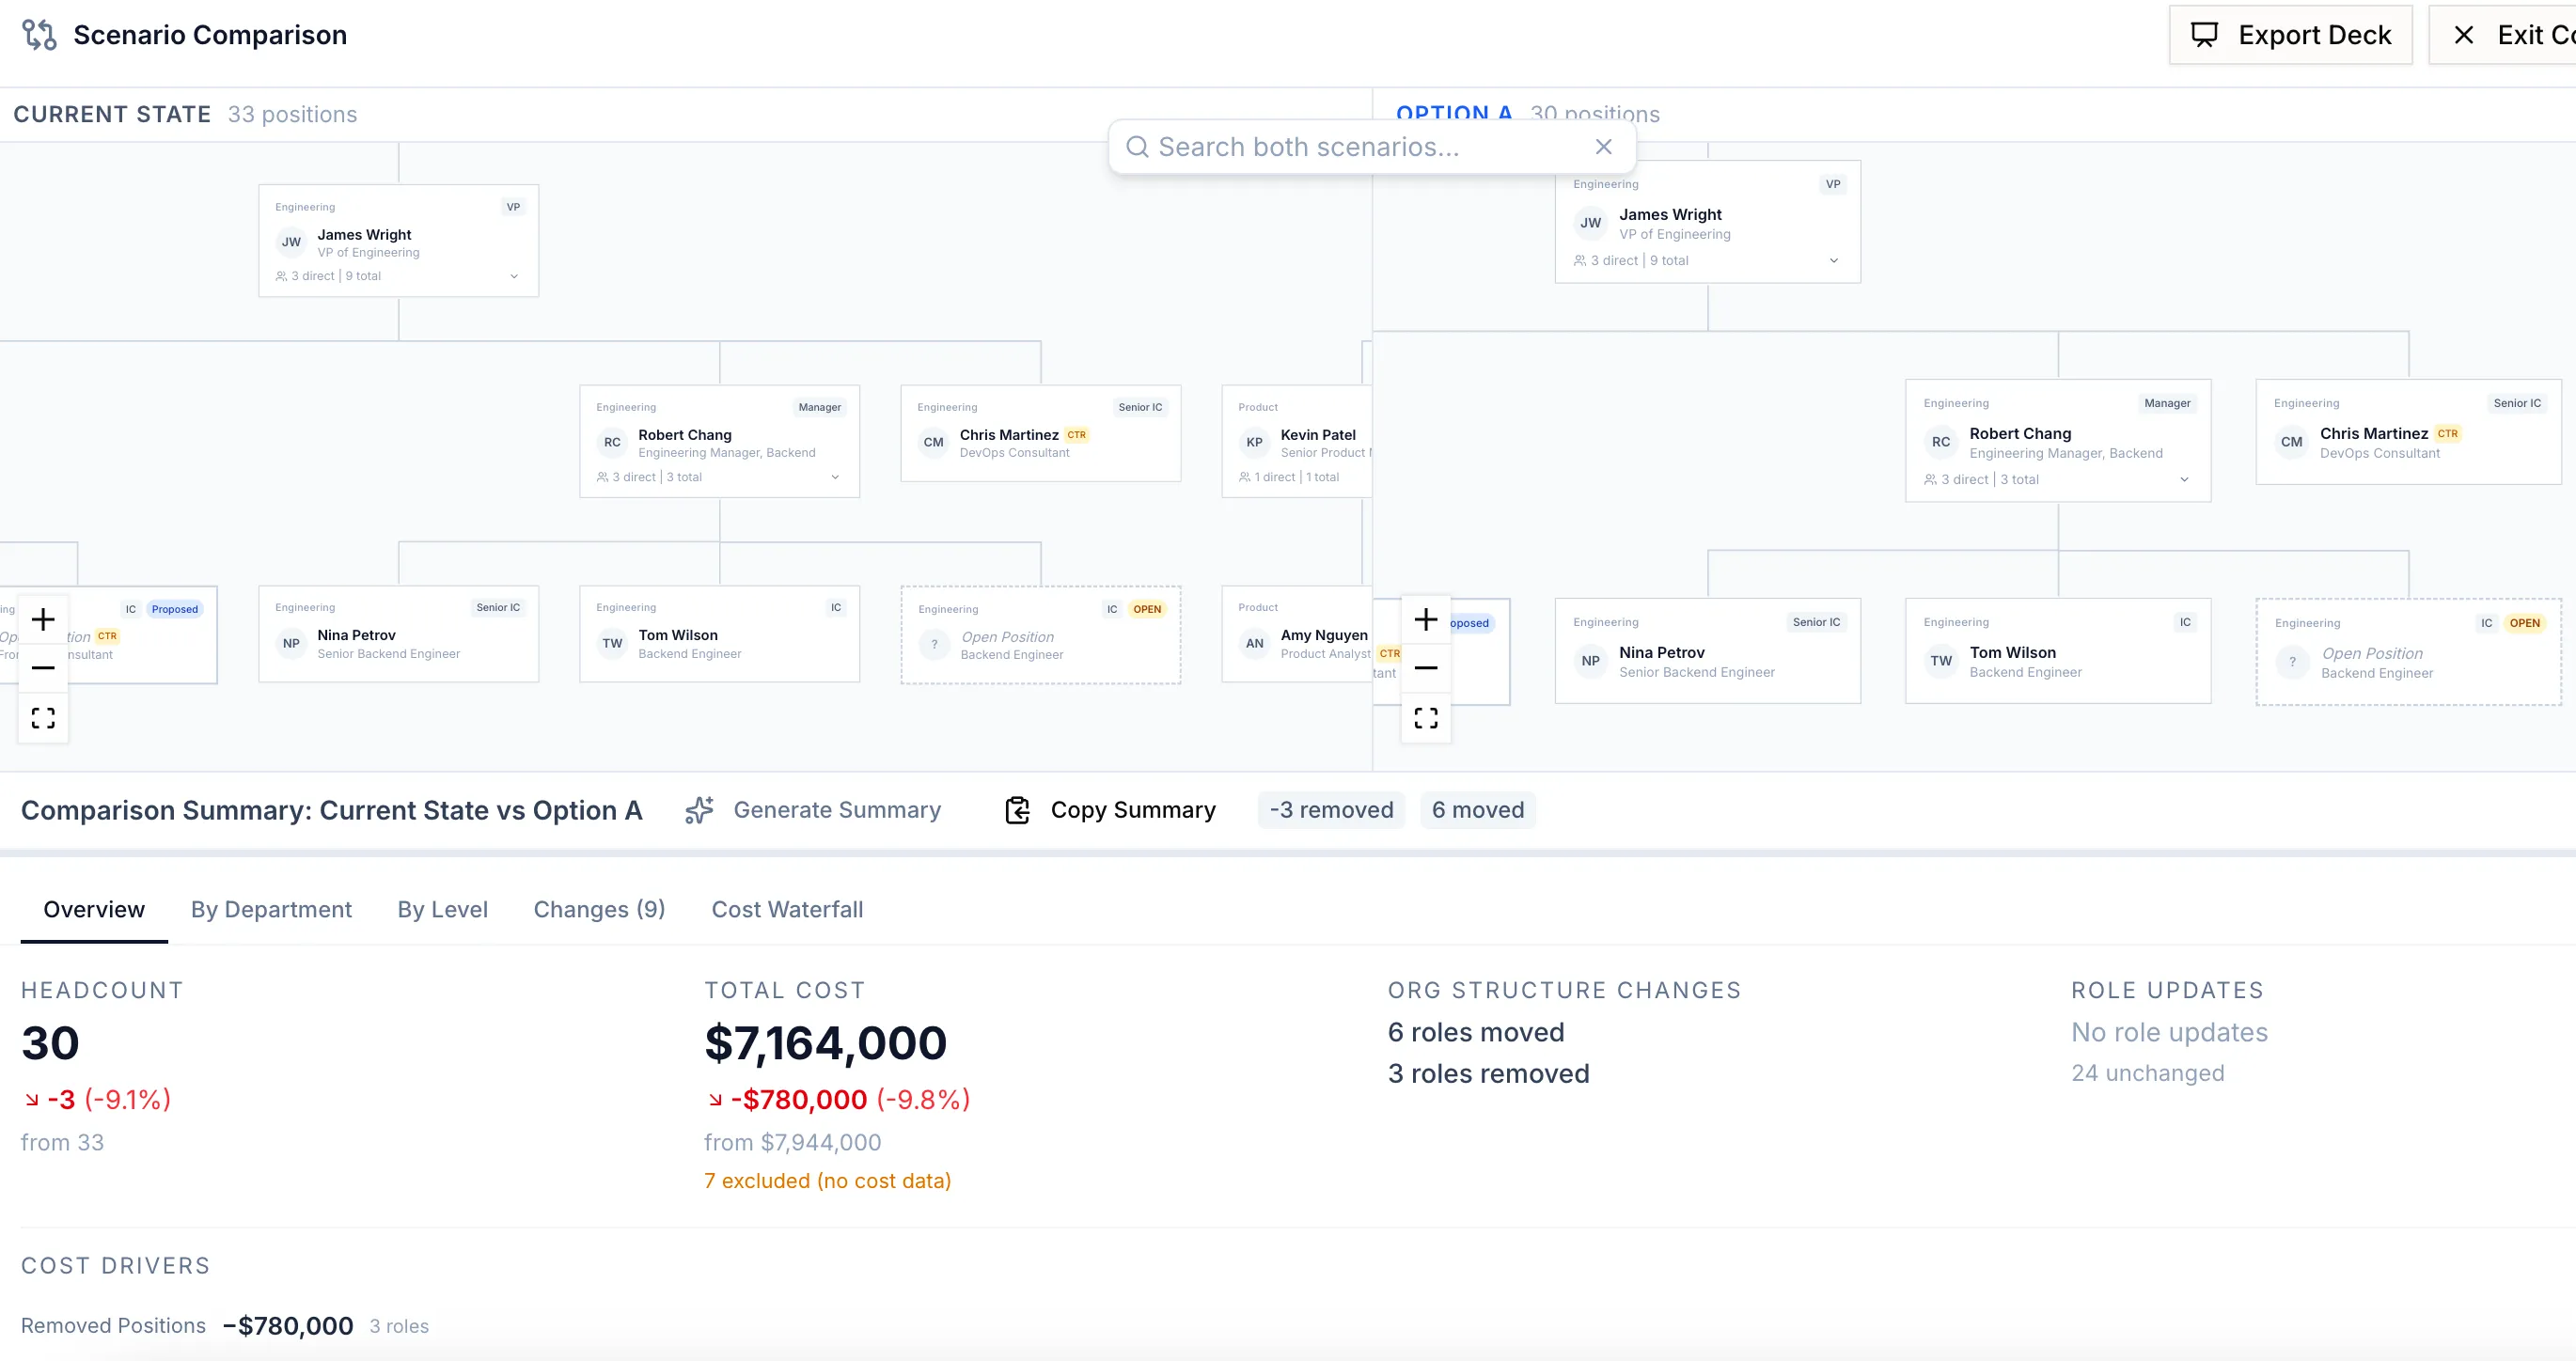The height and width of the screenshot is (1361, 2576).
Task: Zoom out on the Current State chart
Action: [x=43, y=667]
